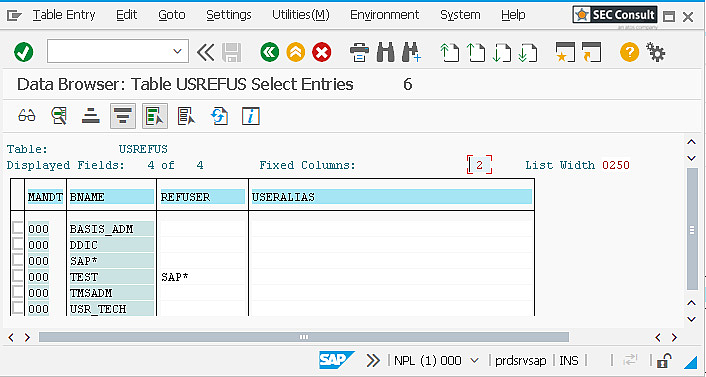Click the green Back button
Image resolution: width=706 pixels, height=377 pixels.
tap(269, 52)
